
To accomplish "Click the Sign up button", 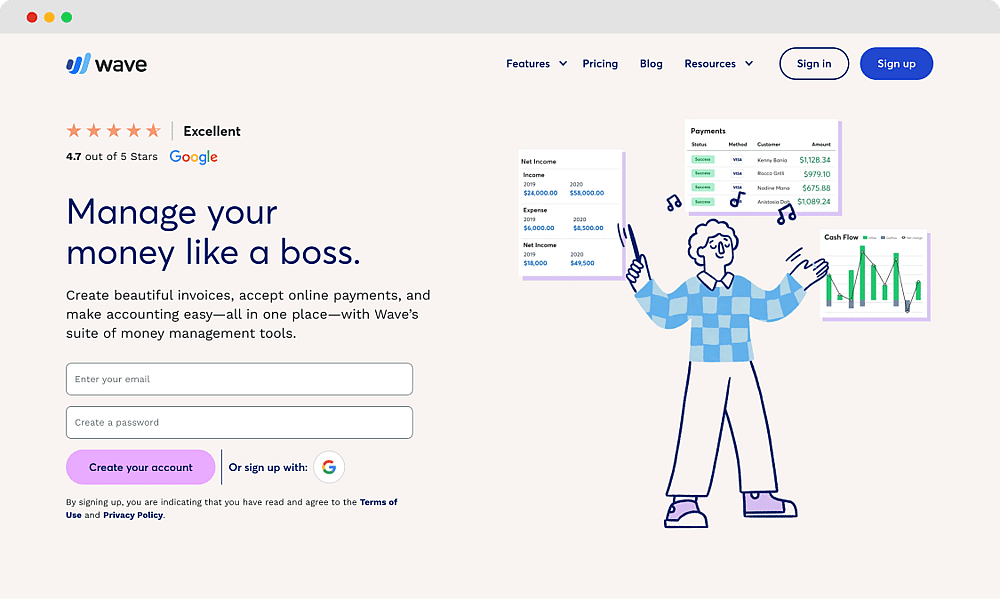I will (896, 64).
